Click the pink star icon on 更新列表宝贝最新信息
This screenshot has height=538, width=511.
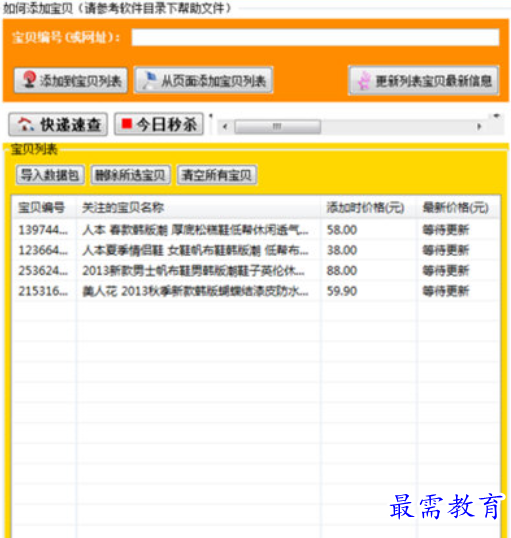[364, 81]
